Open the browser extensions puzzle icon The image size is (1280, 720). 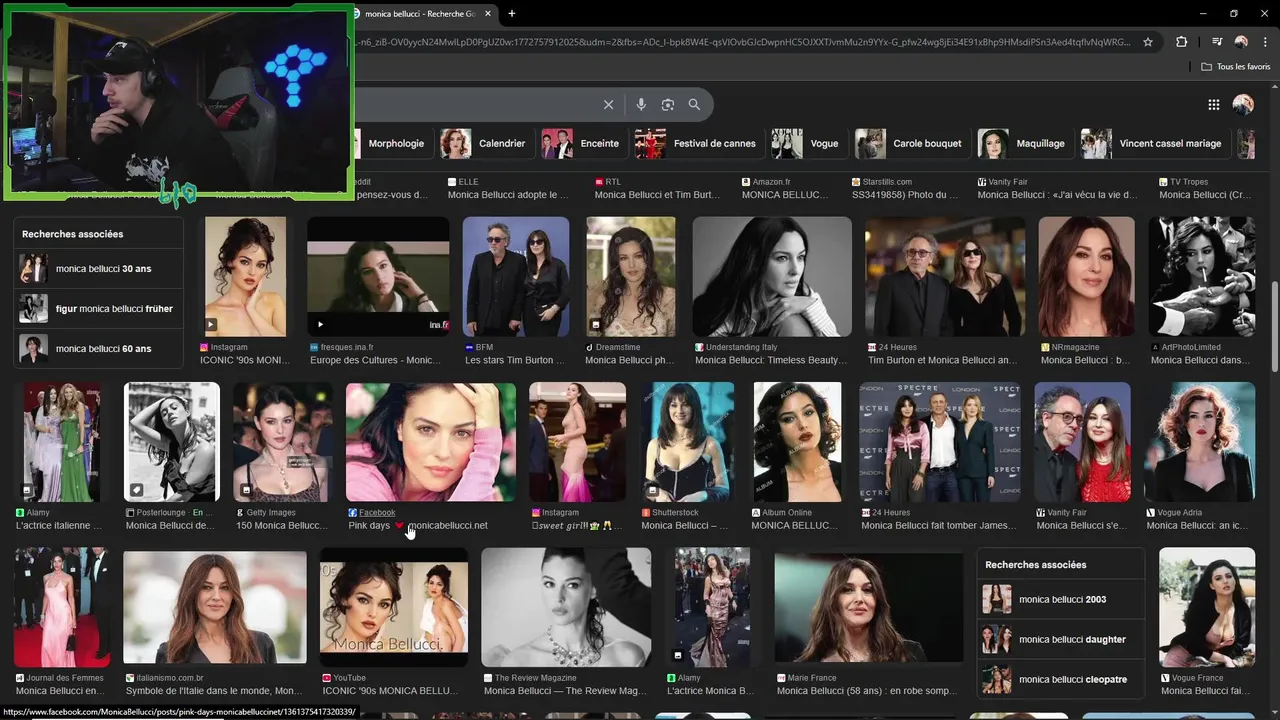pos(1181,42)
